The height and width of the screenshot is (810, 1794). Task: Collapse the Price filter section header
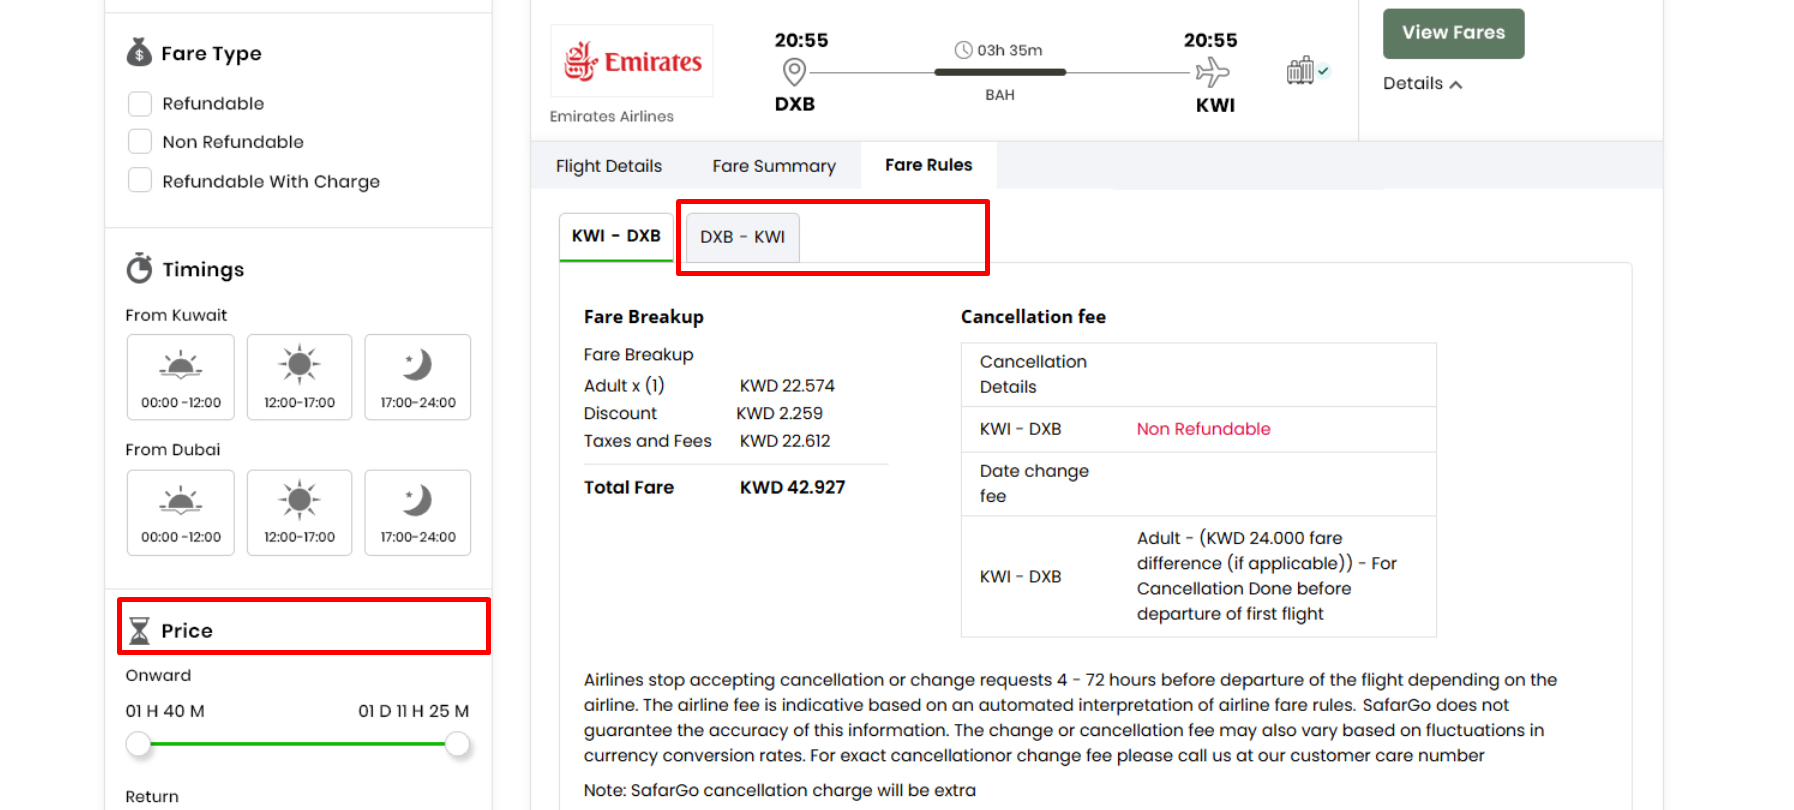(187, 630)
